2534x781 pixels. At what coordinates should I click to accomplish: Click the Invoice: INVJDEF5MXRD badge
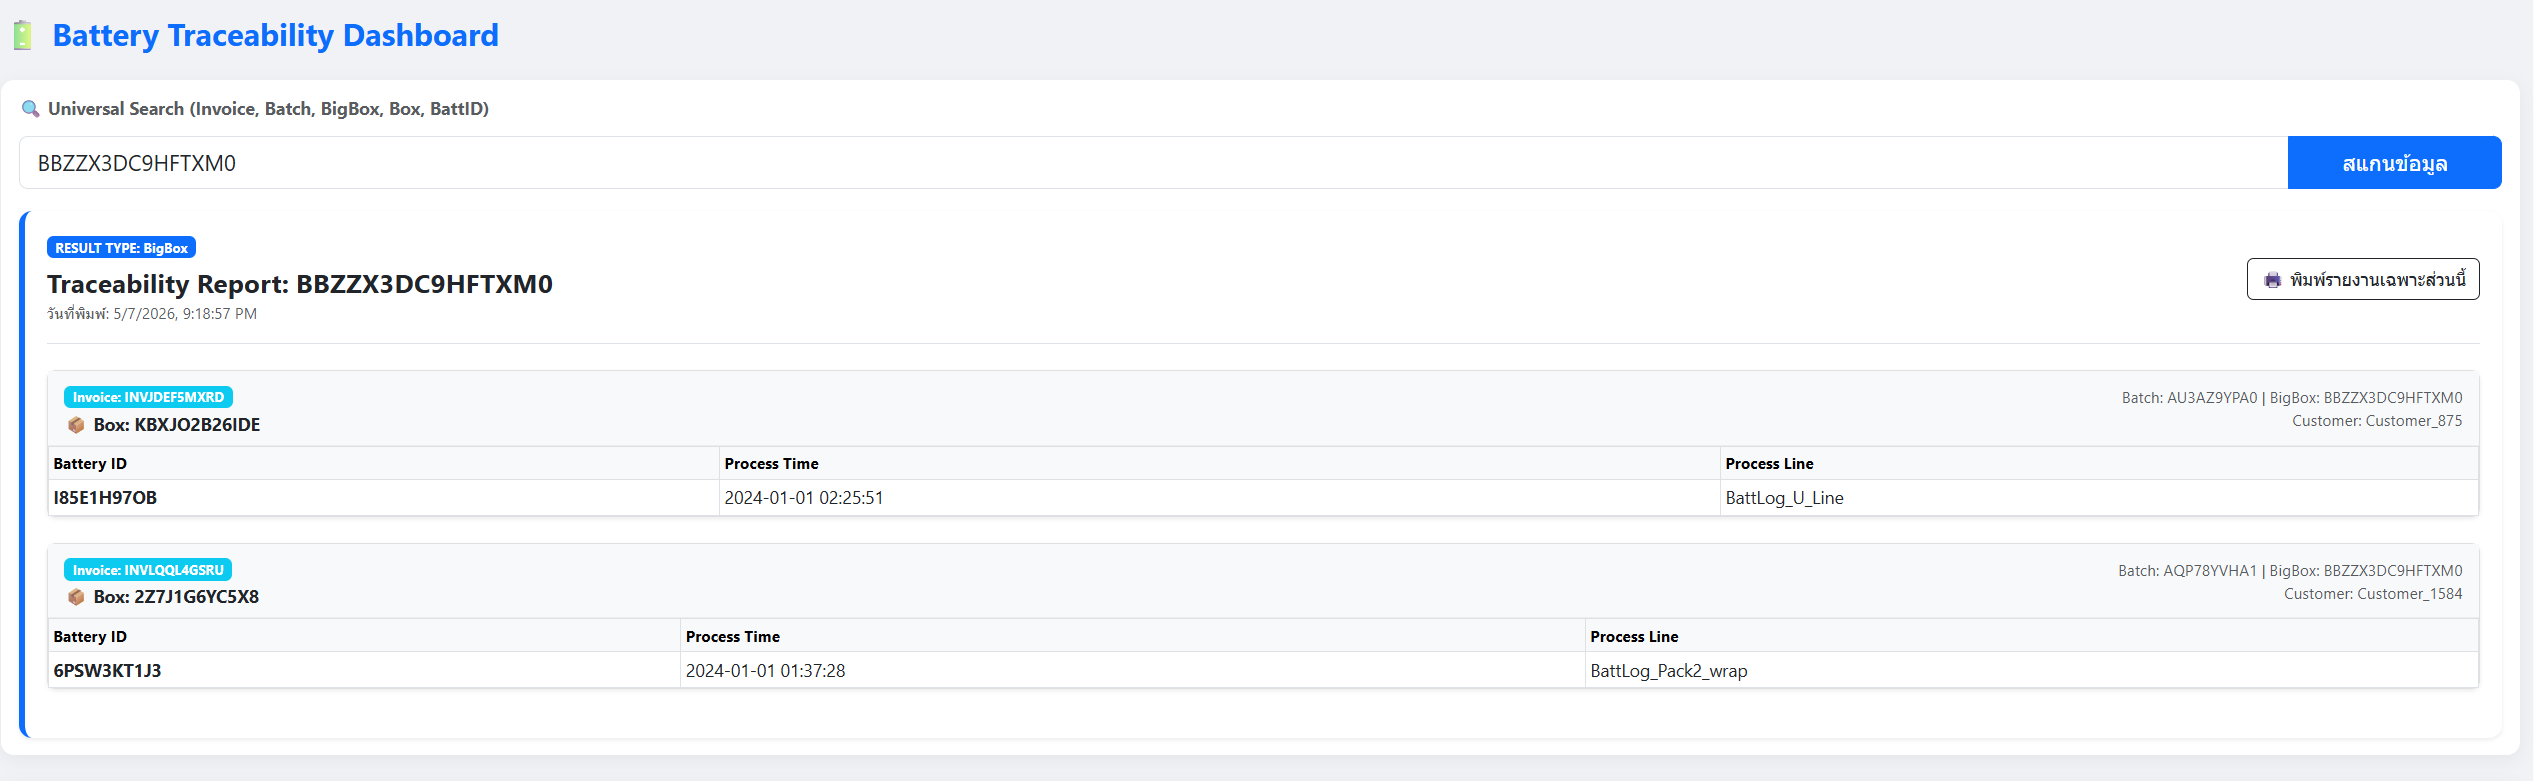[x=148, y=397]
